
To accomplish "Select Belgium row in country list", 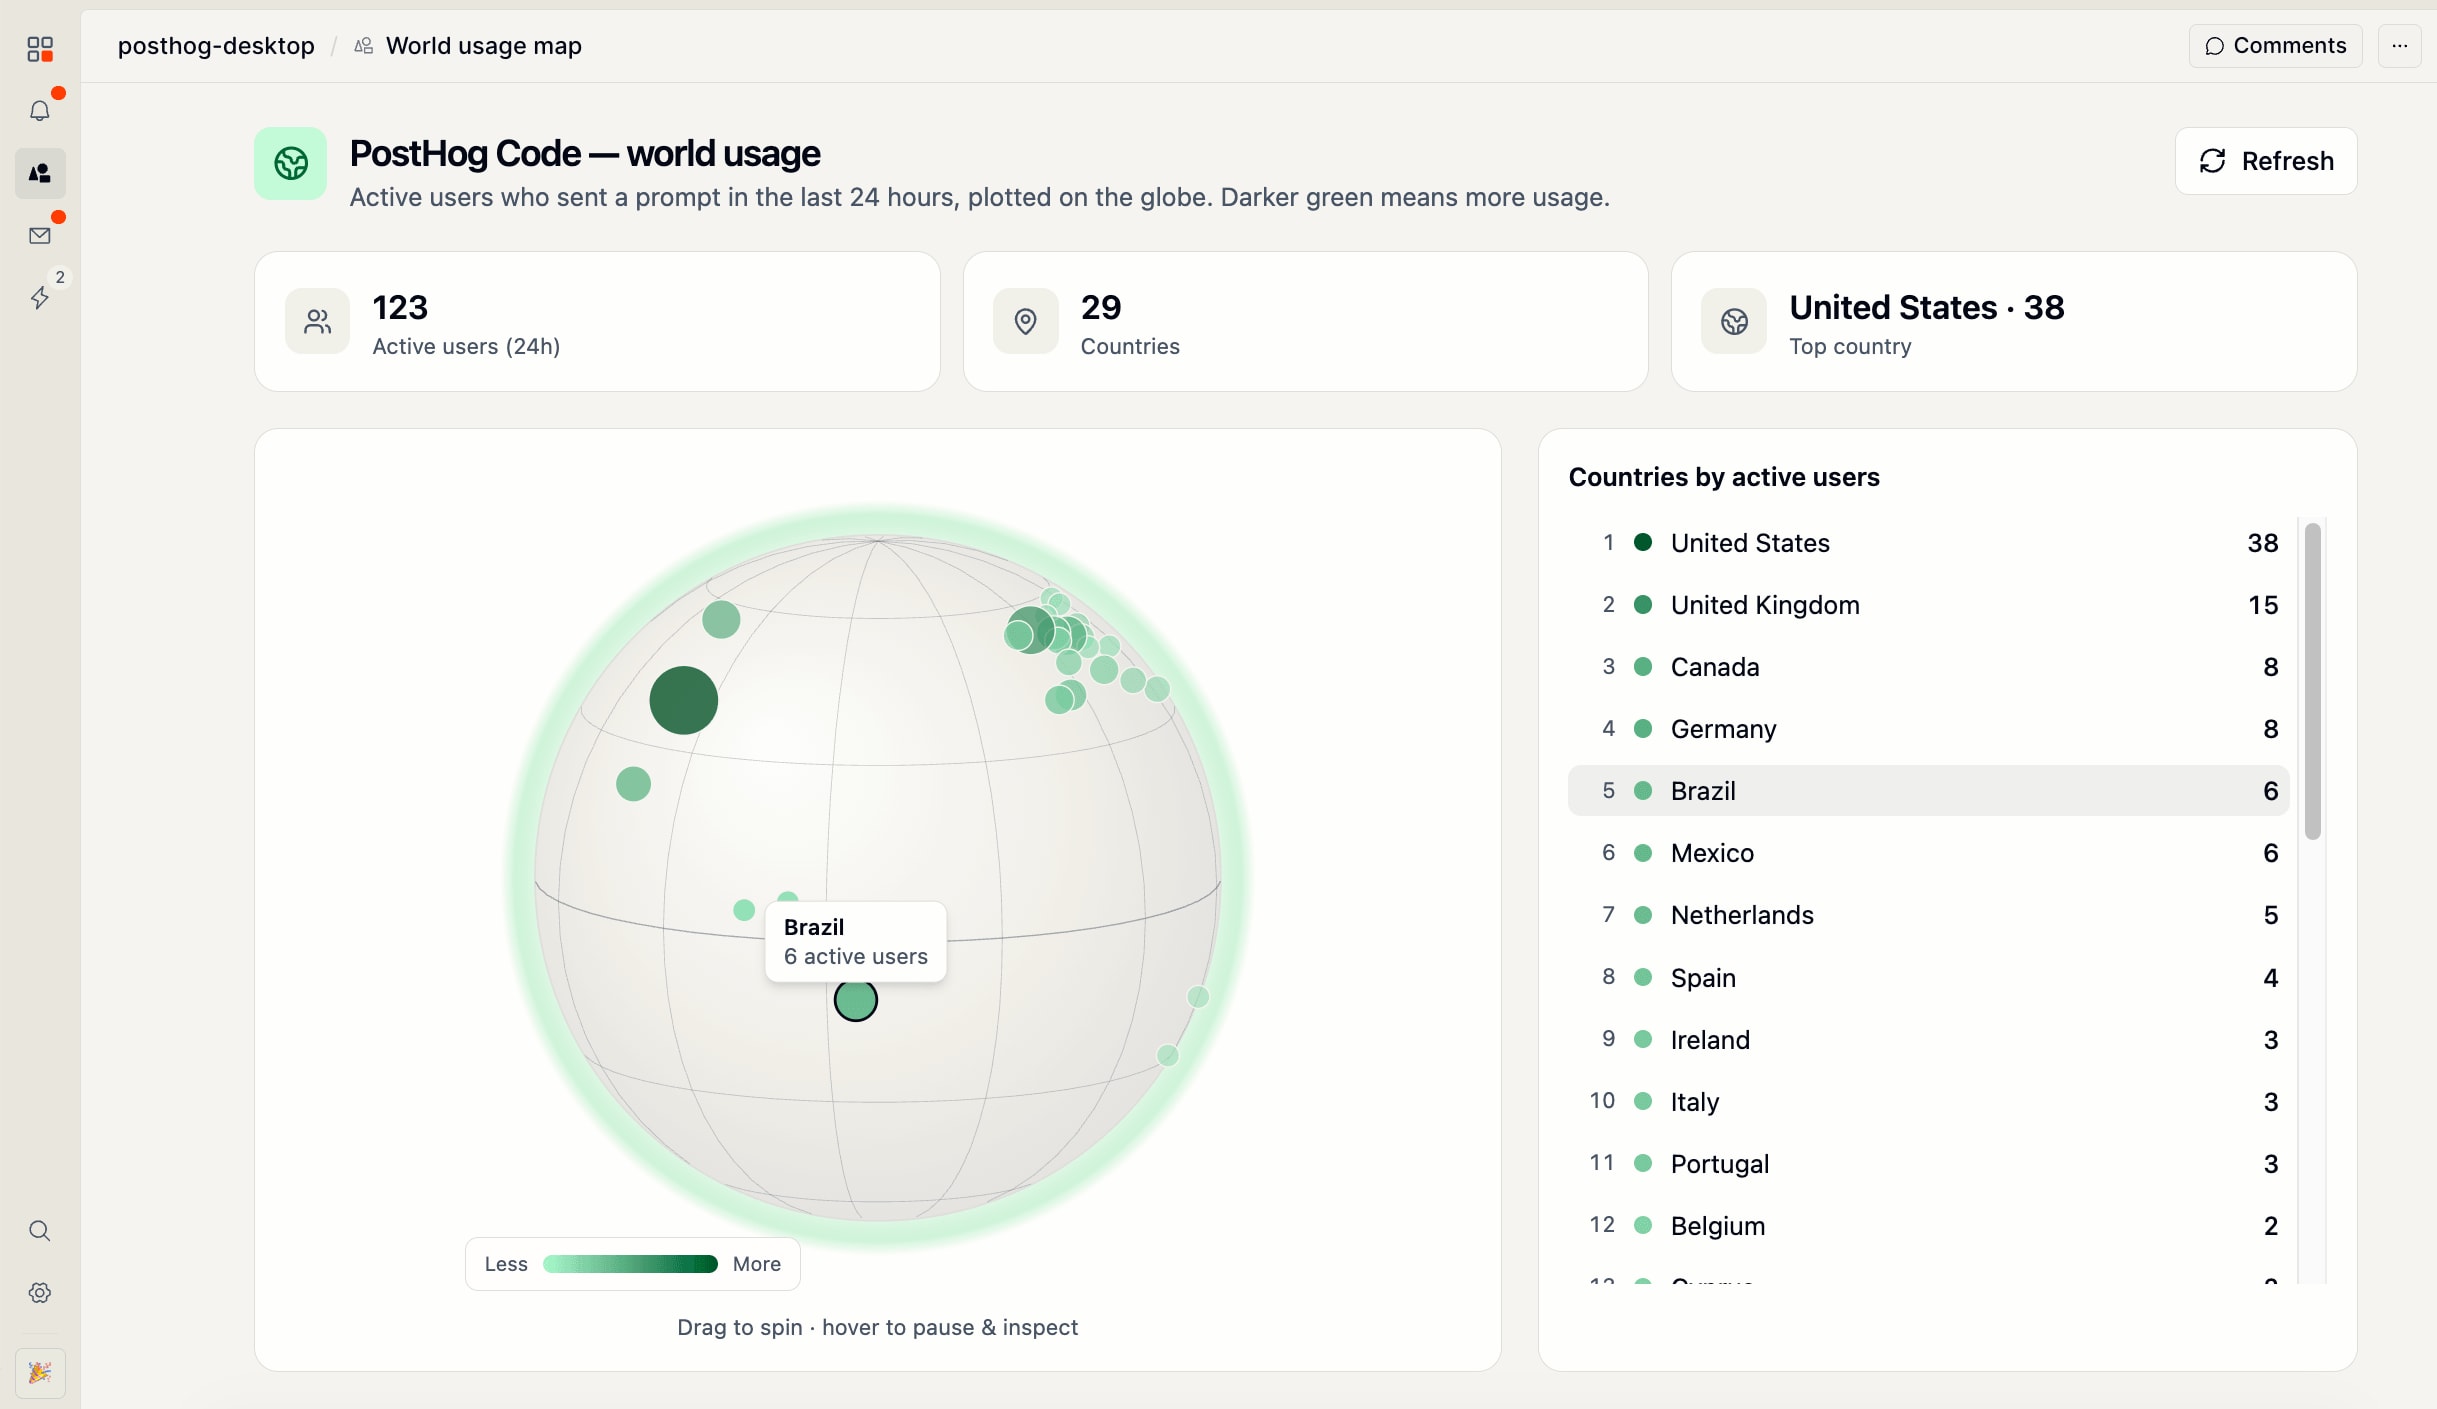I will pos(1927,1226).
